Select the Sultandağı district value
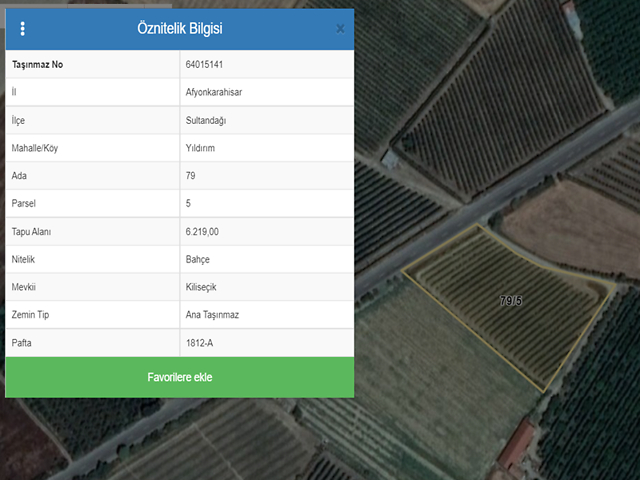This screenshot has height=480, width=640. point(208,120)
